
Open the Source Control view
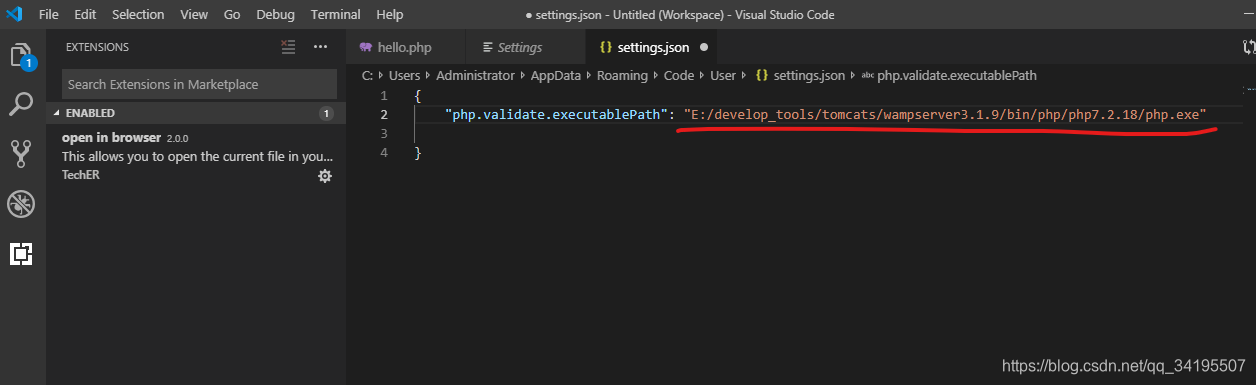coord(21,153)
